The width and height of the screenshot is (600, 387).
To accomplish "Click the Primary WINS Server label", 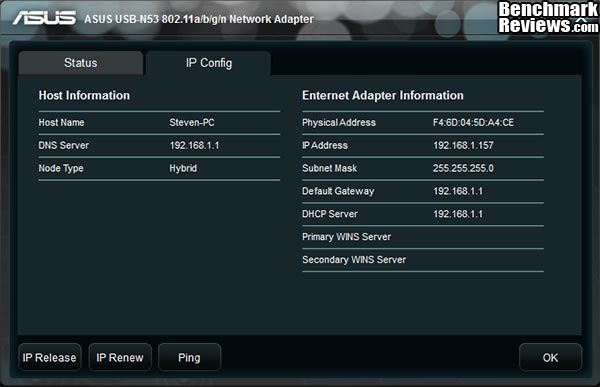I will (346, 237).
